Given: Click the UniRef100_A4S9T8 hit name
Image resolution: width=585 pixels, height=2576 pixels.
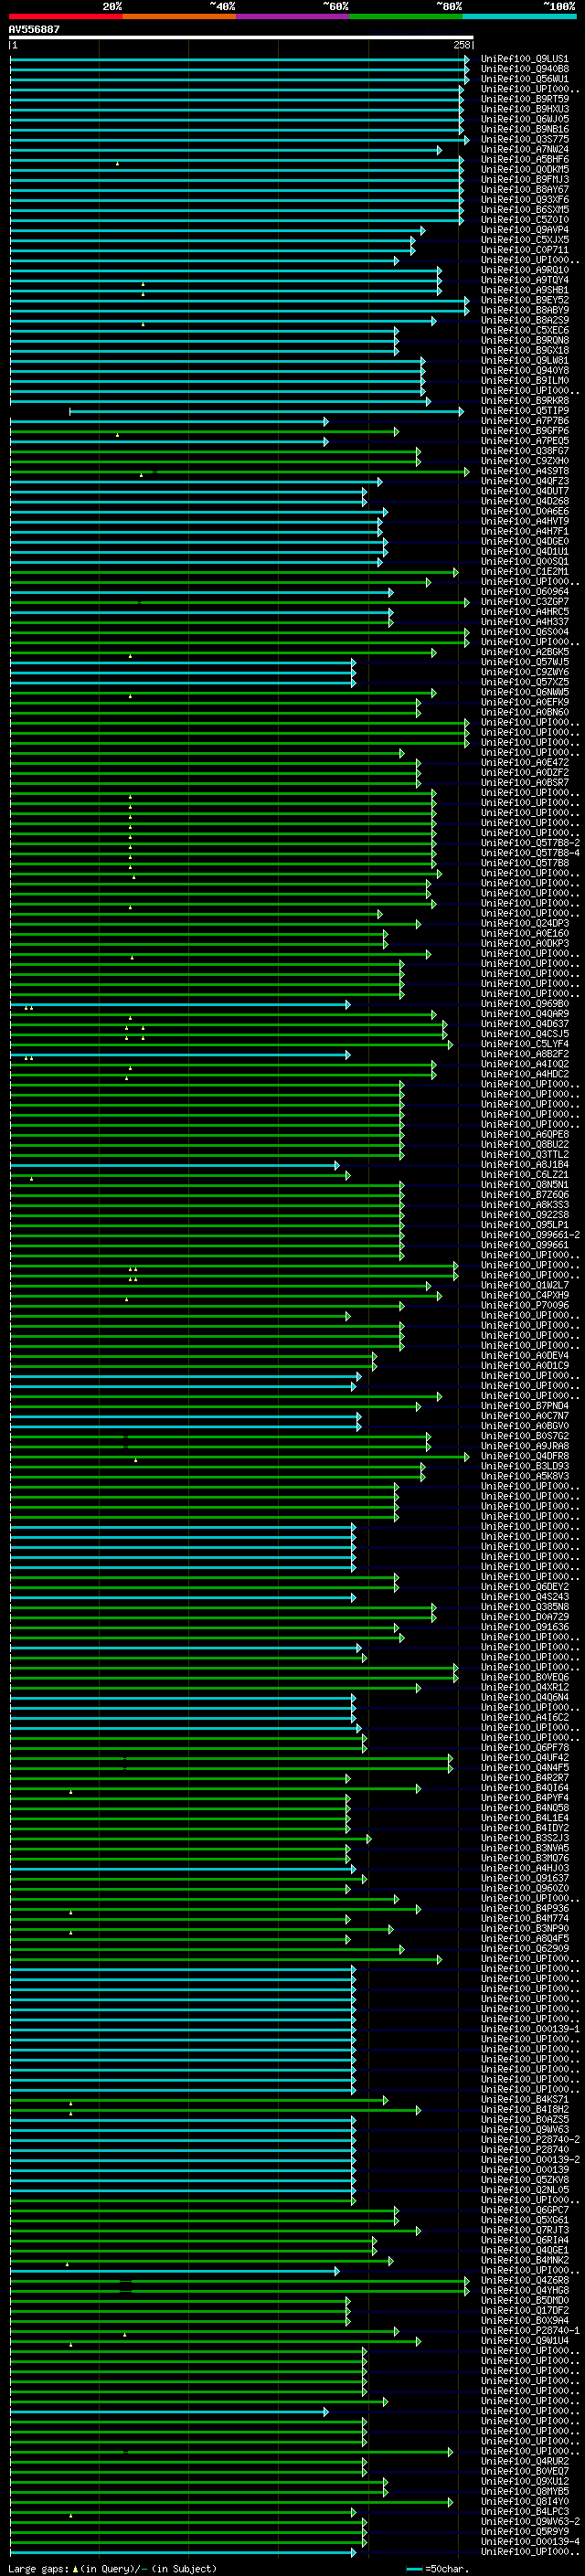Looking at the screenshot, I should click(525, 471).
